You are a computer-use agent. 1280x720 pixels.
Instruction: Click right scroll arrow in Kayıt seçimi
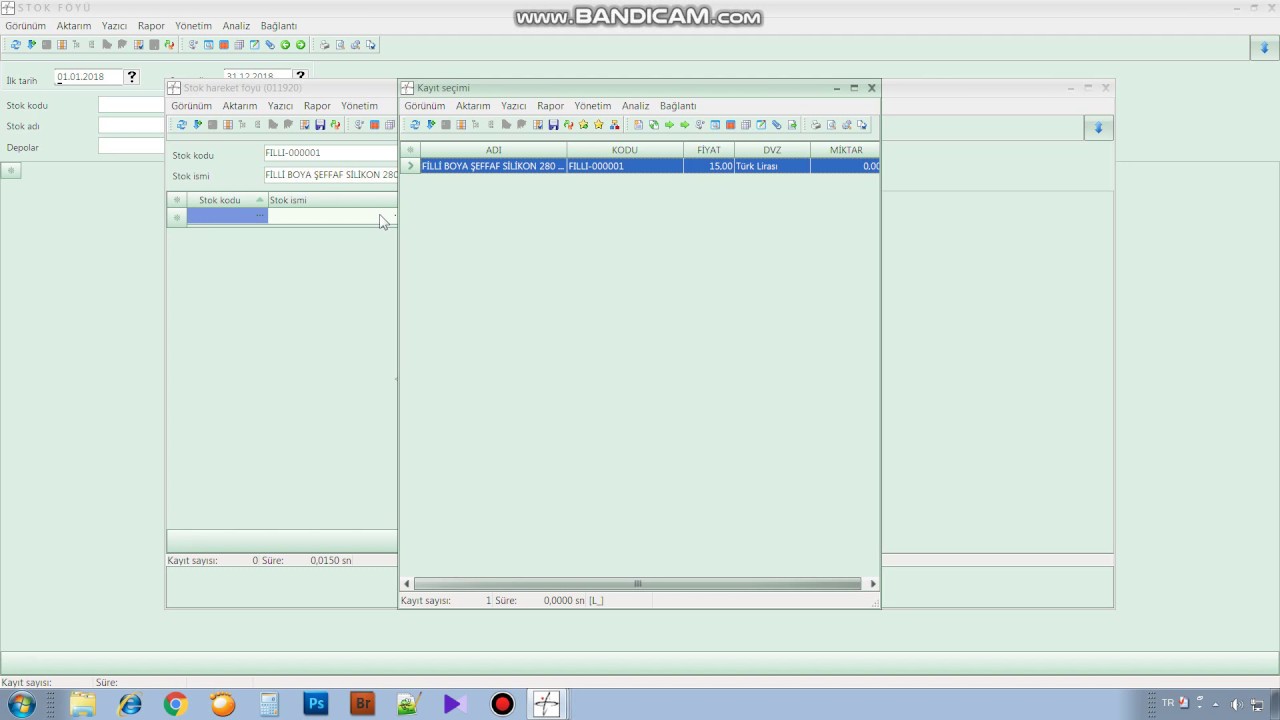tap(872, 584)
